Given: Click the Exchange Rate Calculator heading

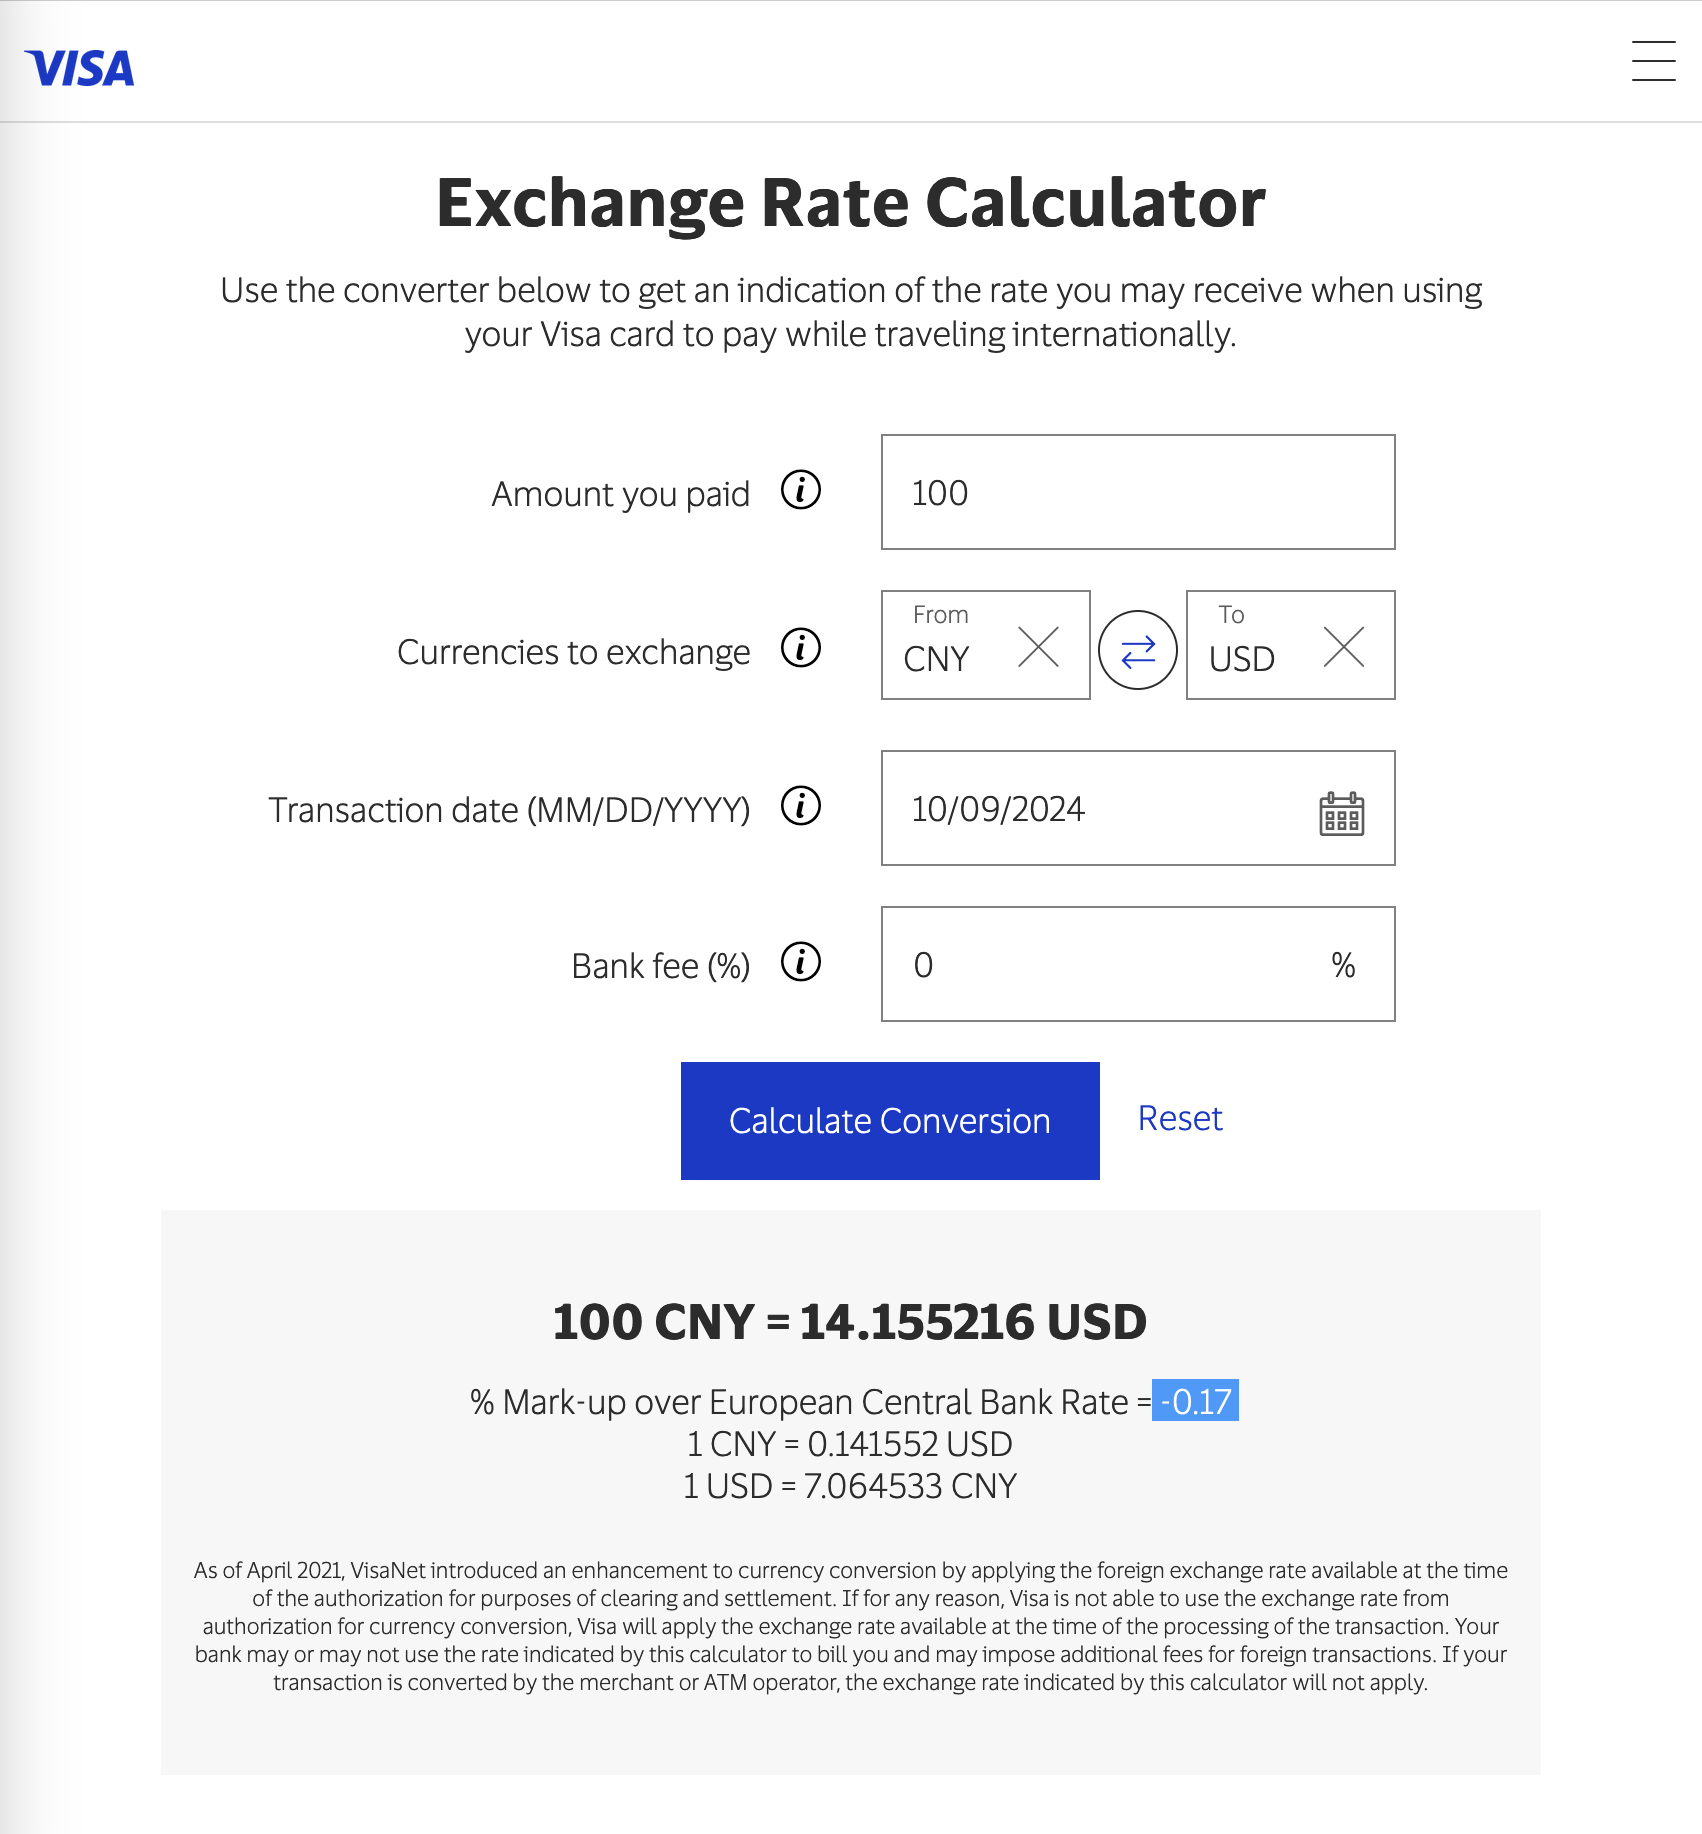Looking at the screenshot, I should tap(851, 203).
